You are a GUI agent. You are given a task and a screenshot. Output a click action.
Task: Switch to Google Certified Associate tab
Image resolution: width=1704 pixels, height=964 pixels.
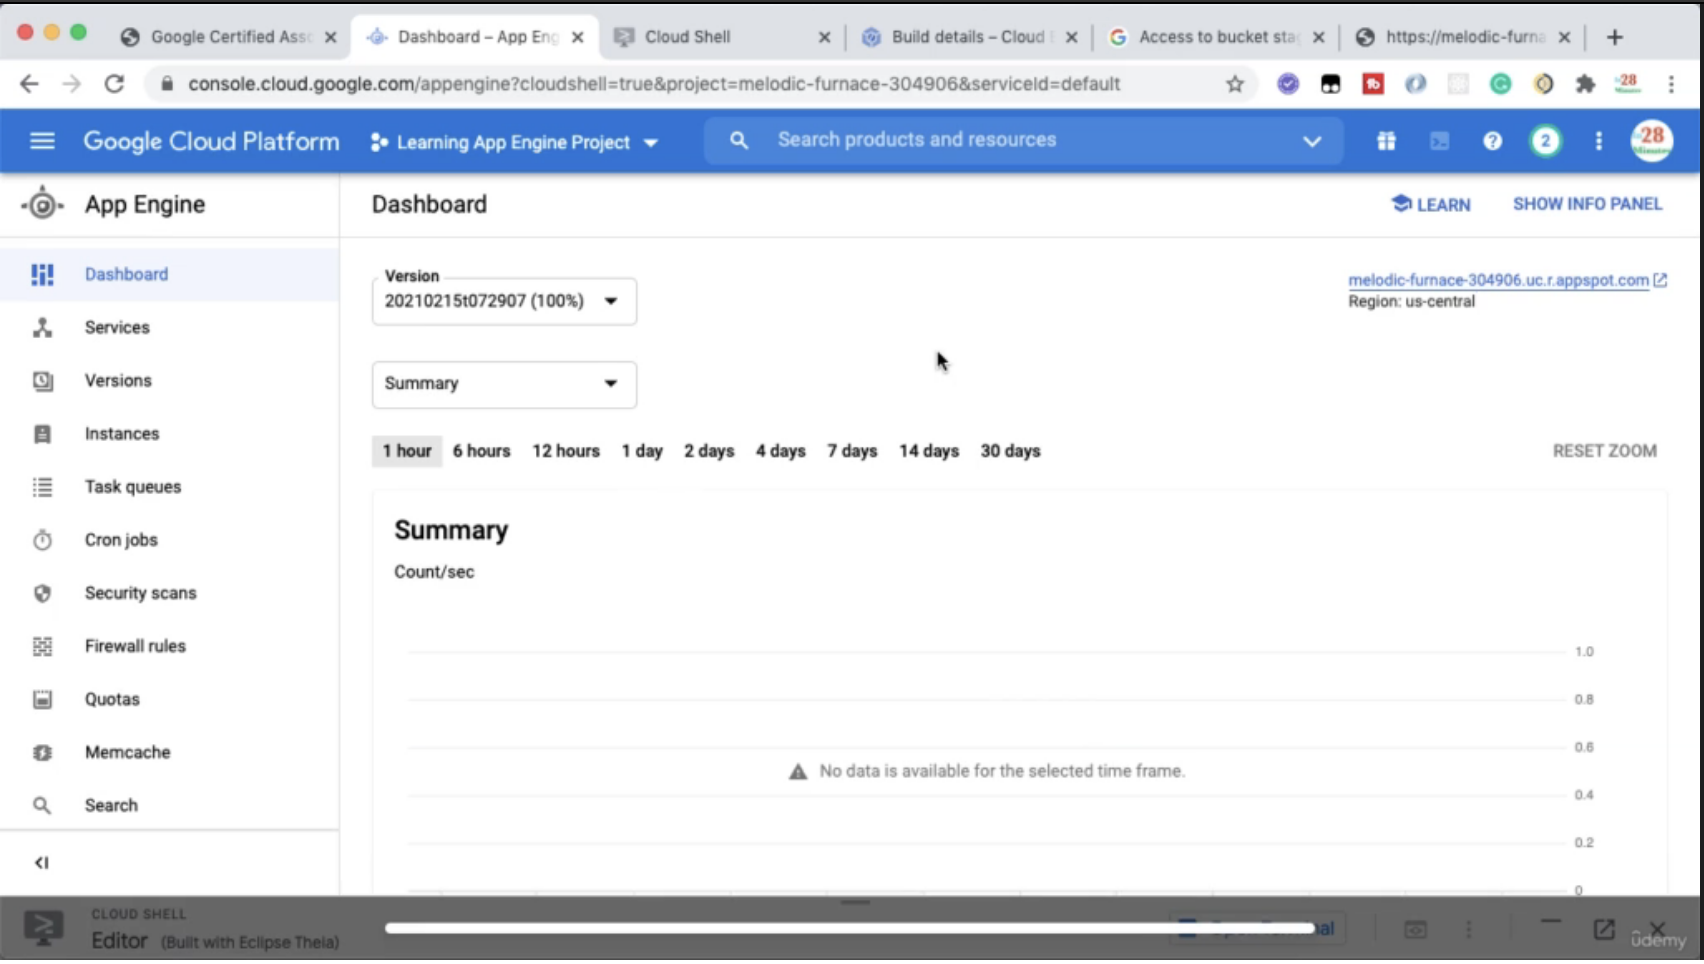tap(228, 37)
